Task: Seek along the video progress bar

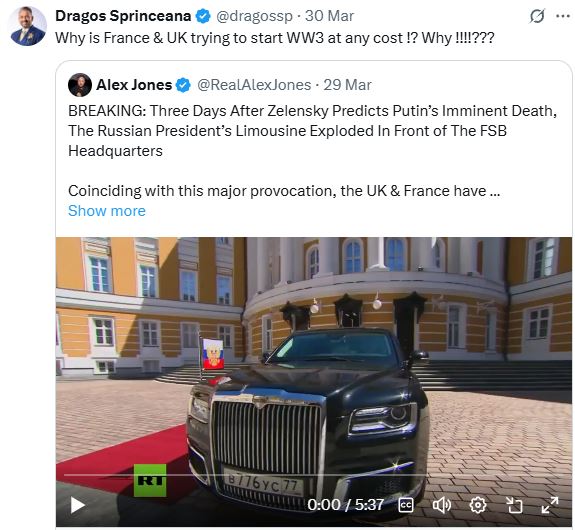Action: pos(313,475)
